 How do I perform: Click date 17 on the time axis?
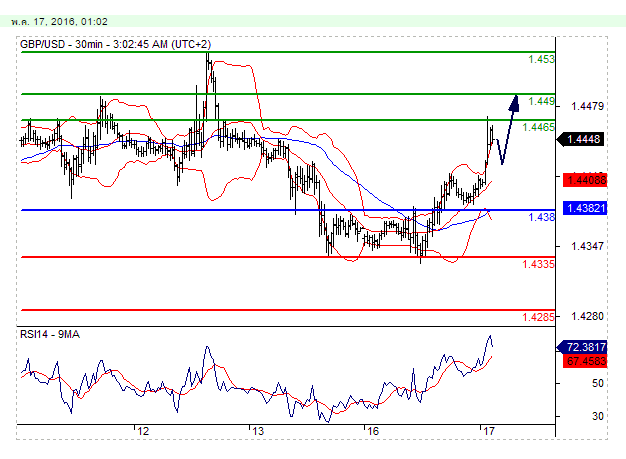487,432
